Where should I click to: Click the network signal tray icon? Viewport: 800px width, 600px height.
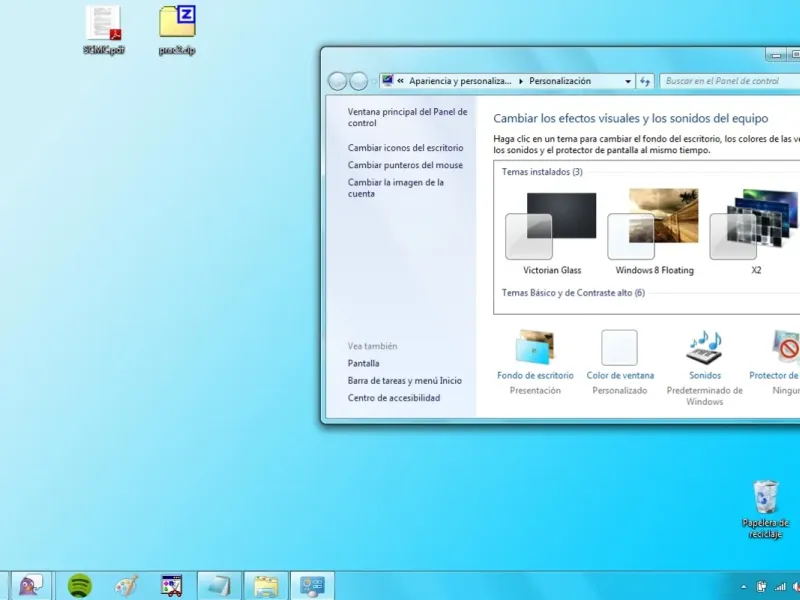click(x=780, y=587)
